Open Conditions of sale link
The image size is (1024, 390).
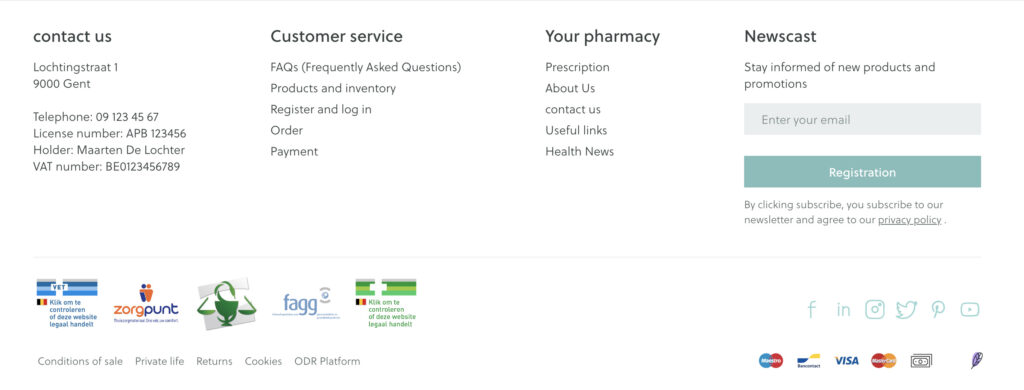tap(80, 361)
